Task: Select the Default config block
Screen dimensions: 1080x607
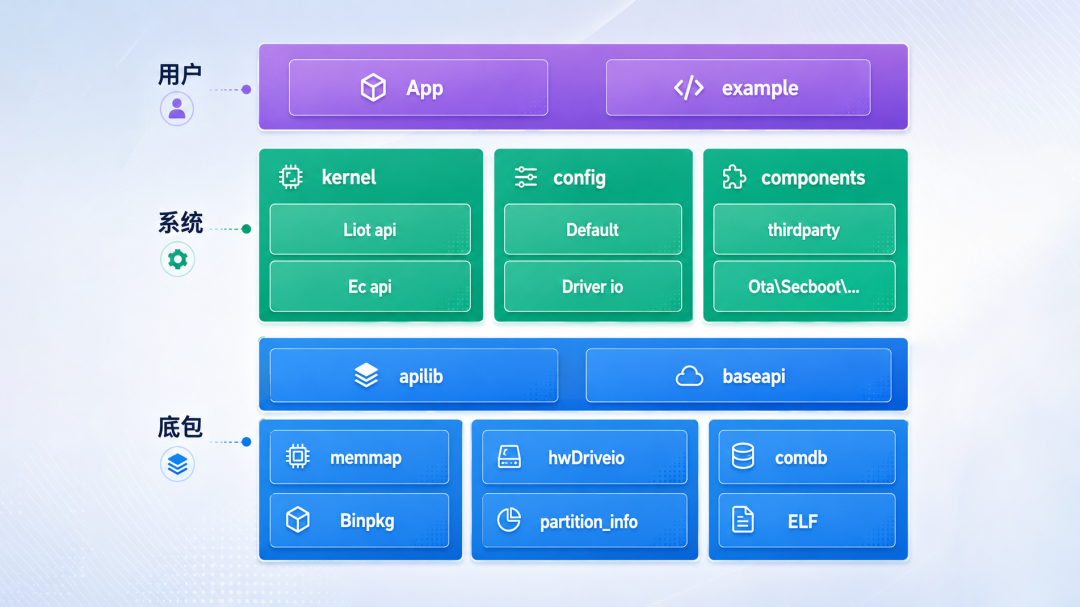Action: 593,229
